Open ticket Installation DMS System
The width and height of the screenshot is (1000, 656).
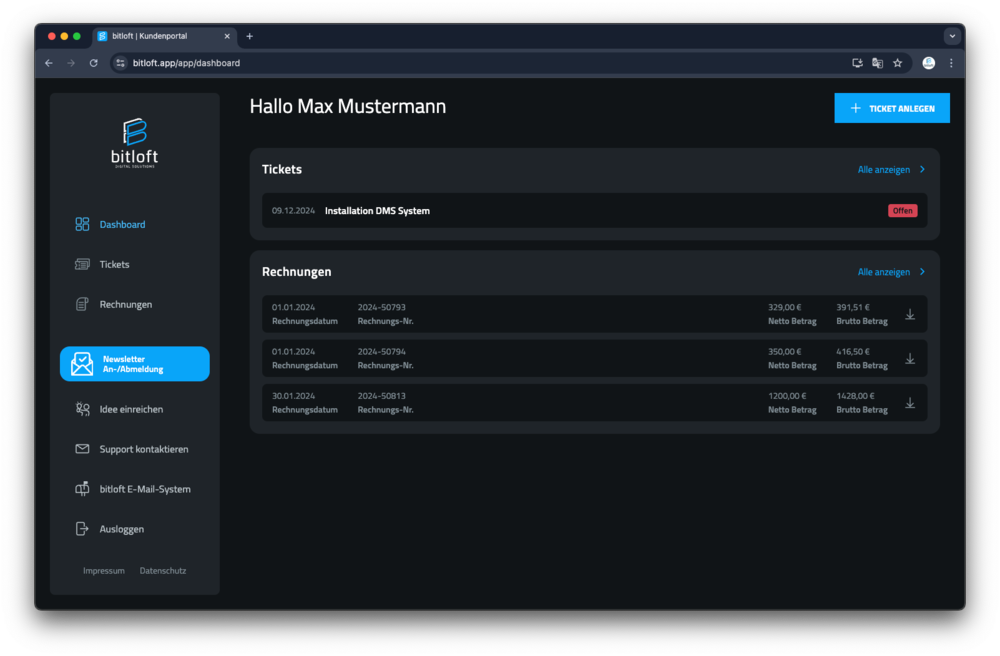point(377,210)
